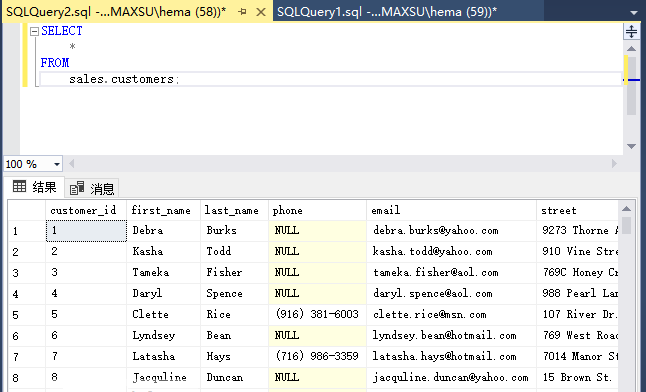Select the street column header
The height and width of the screenshot is (392, 646).
click(x=578, y=210)
